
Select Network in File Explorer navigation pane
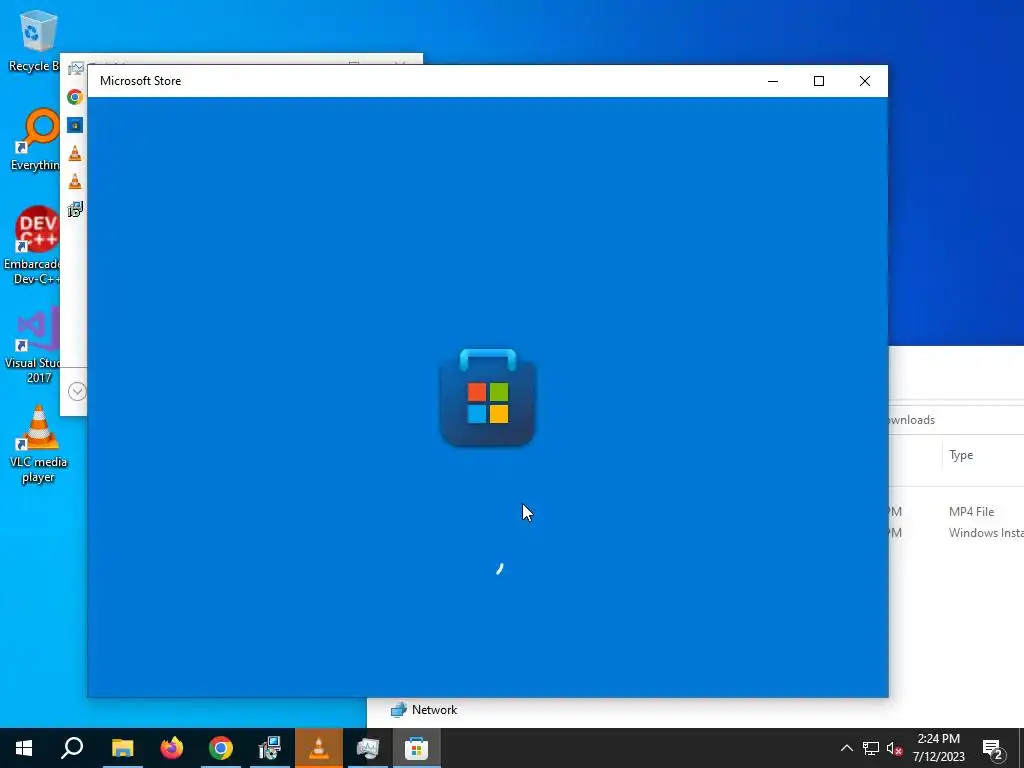[424, 710]
